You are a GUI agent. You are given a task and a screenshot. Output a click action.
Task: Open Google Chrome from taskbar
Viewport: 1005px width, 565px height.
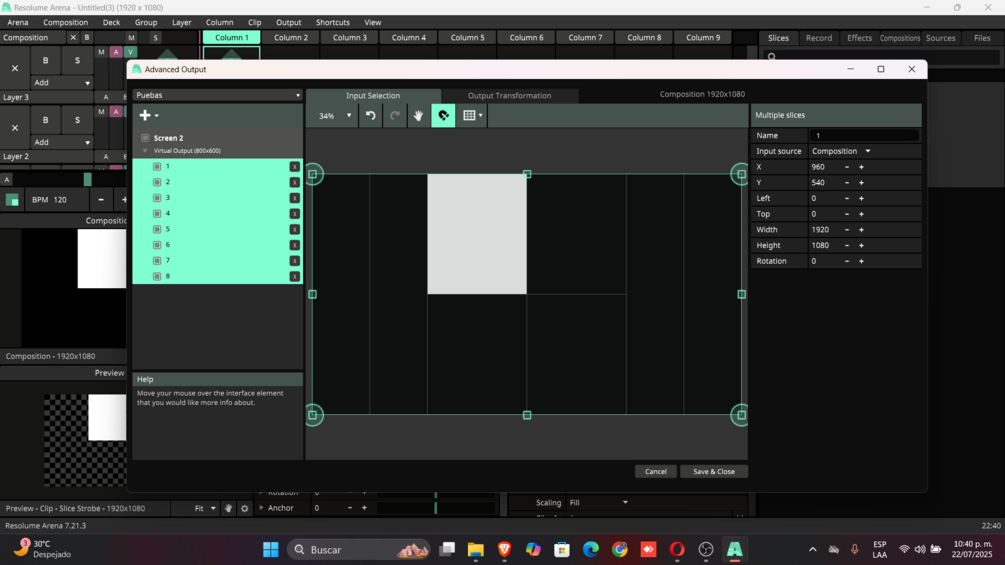tap(620, 550)
